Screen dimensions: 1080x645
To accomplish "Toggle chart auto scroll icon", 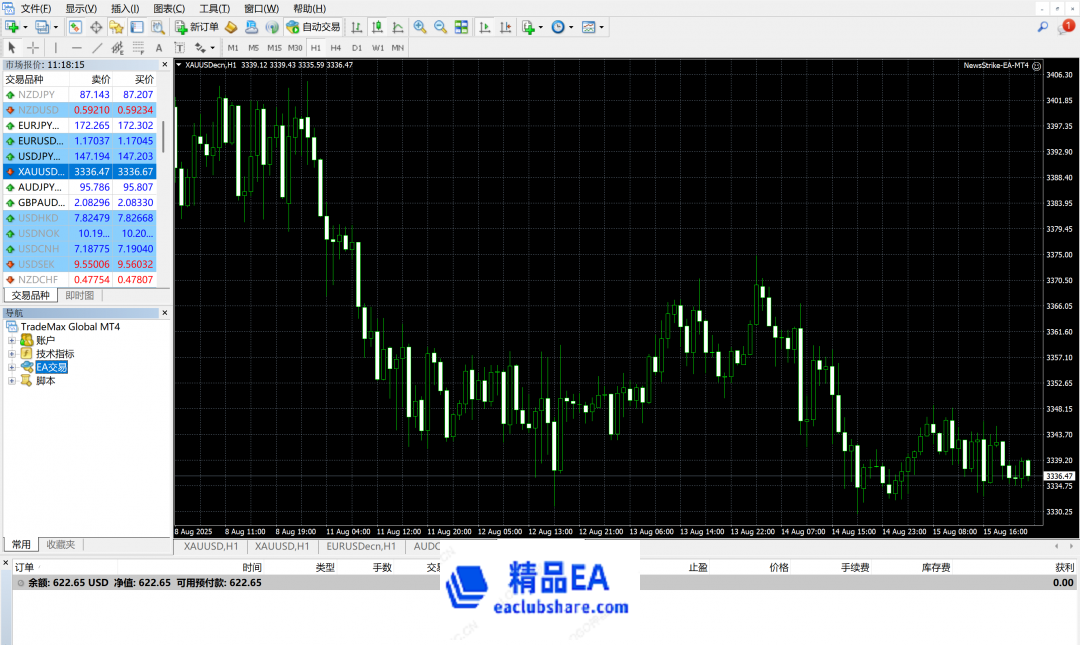I will [x=485, y=27].
